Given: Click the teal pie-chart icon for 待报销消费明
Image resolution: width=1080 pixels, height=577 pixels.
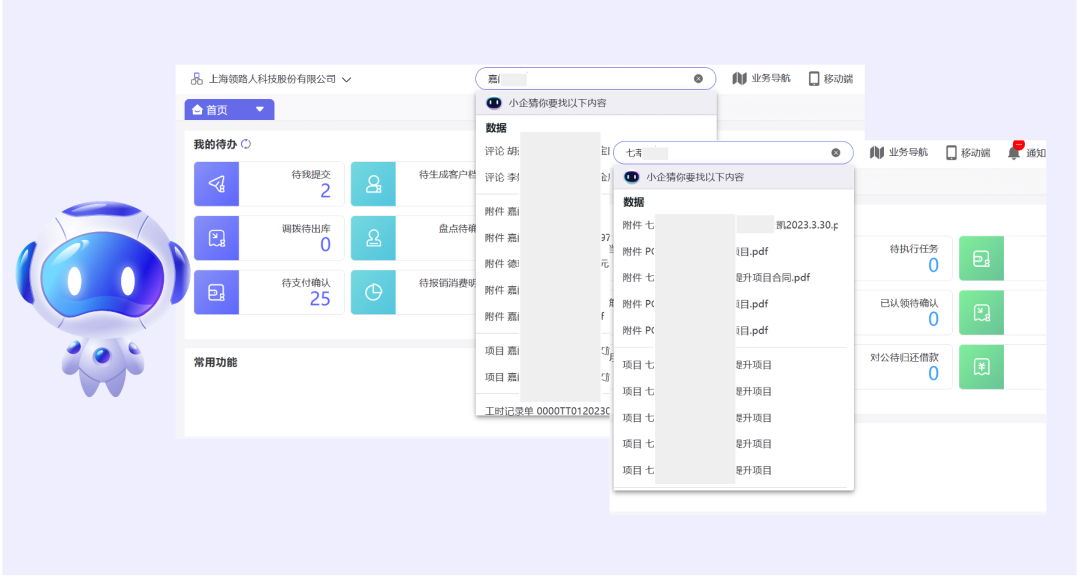Looking at the screenshot, I should (x=373, y=292).
